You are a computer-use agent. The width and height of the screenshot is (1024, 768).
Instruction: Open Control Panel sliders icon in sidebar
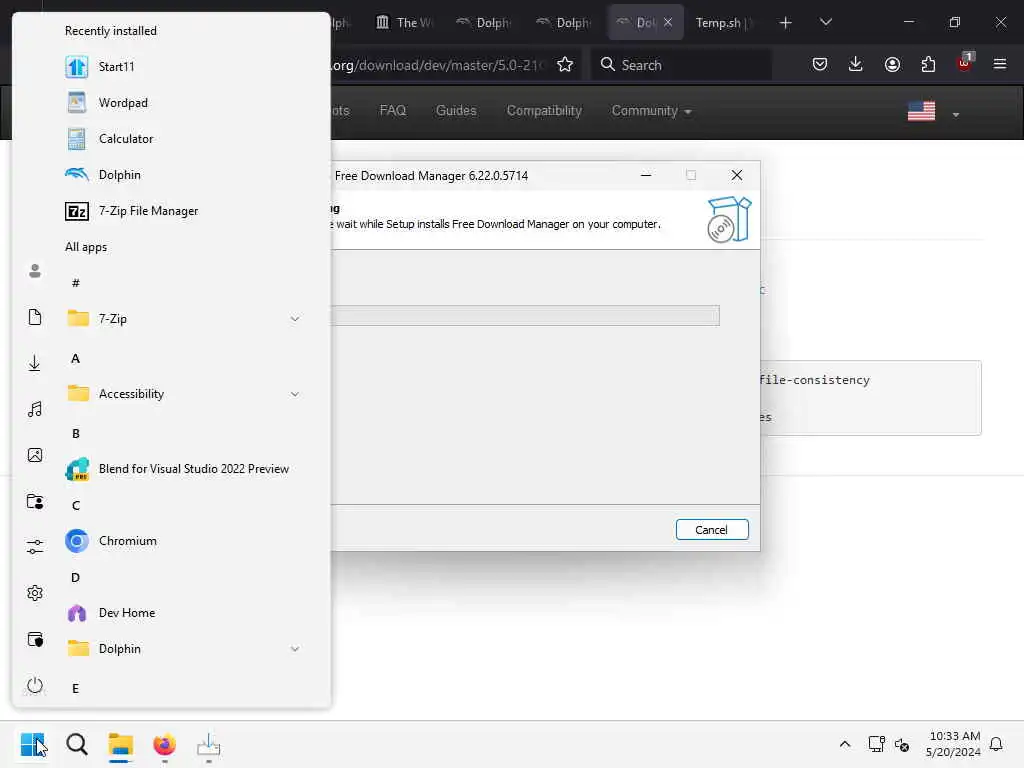point(35,547)
